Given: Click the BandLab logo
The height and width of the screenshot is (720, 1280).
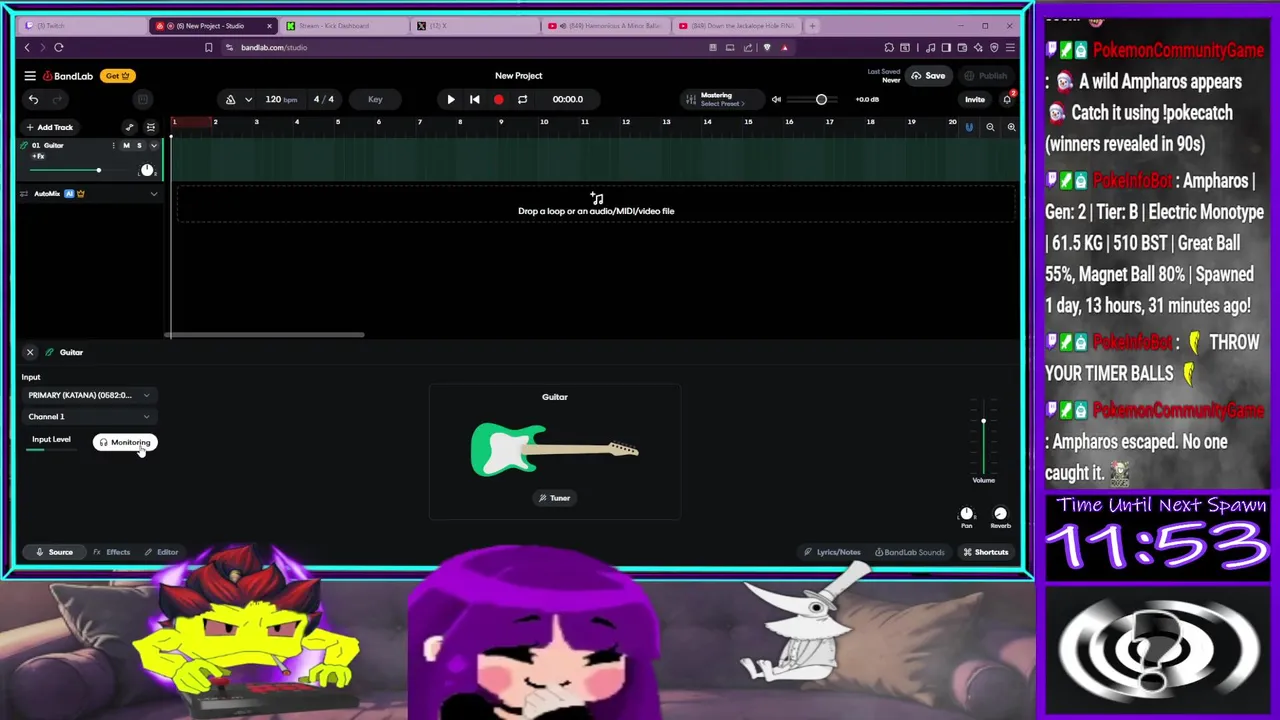Looking at the screenshot, I should [68, 76].
